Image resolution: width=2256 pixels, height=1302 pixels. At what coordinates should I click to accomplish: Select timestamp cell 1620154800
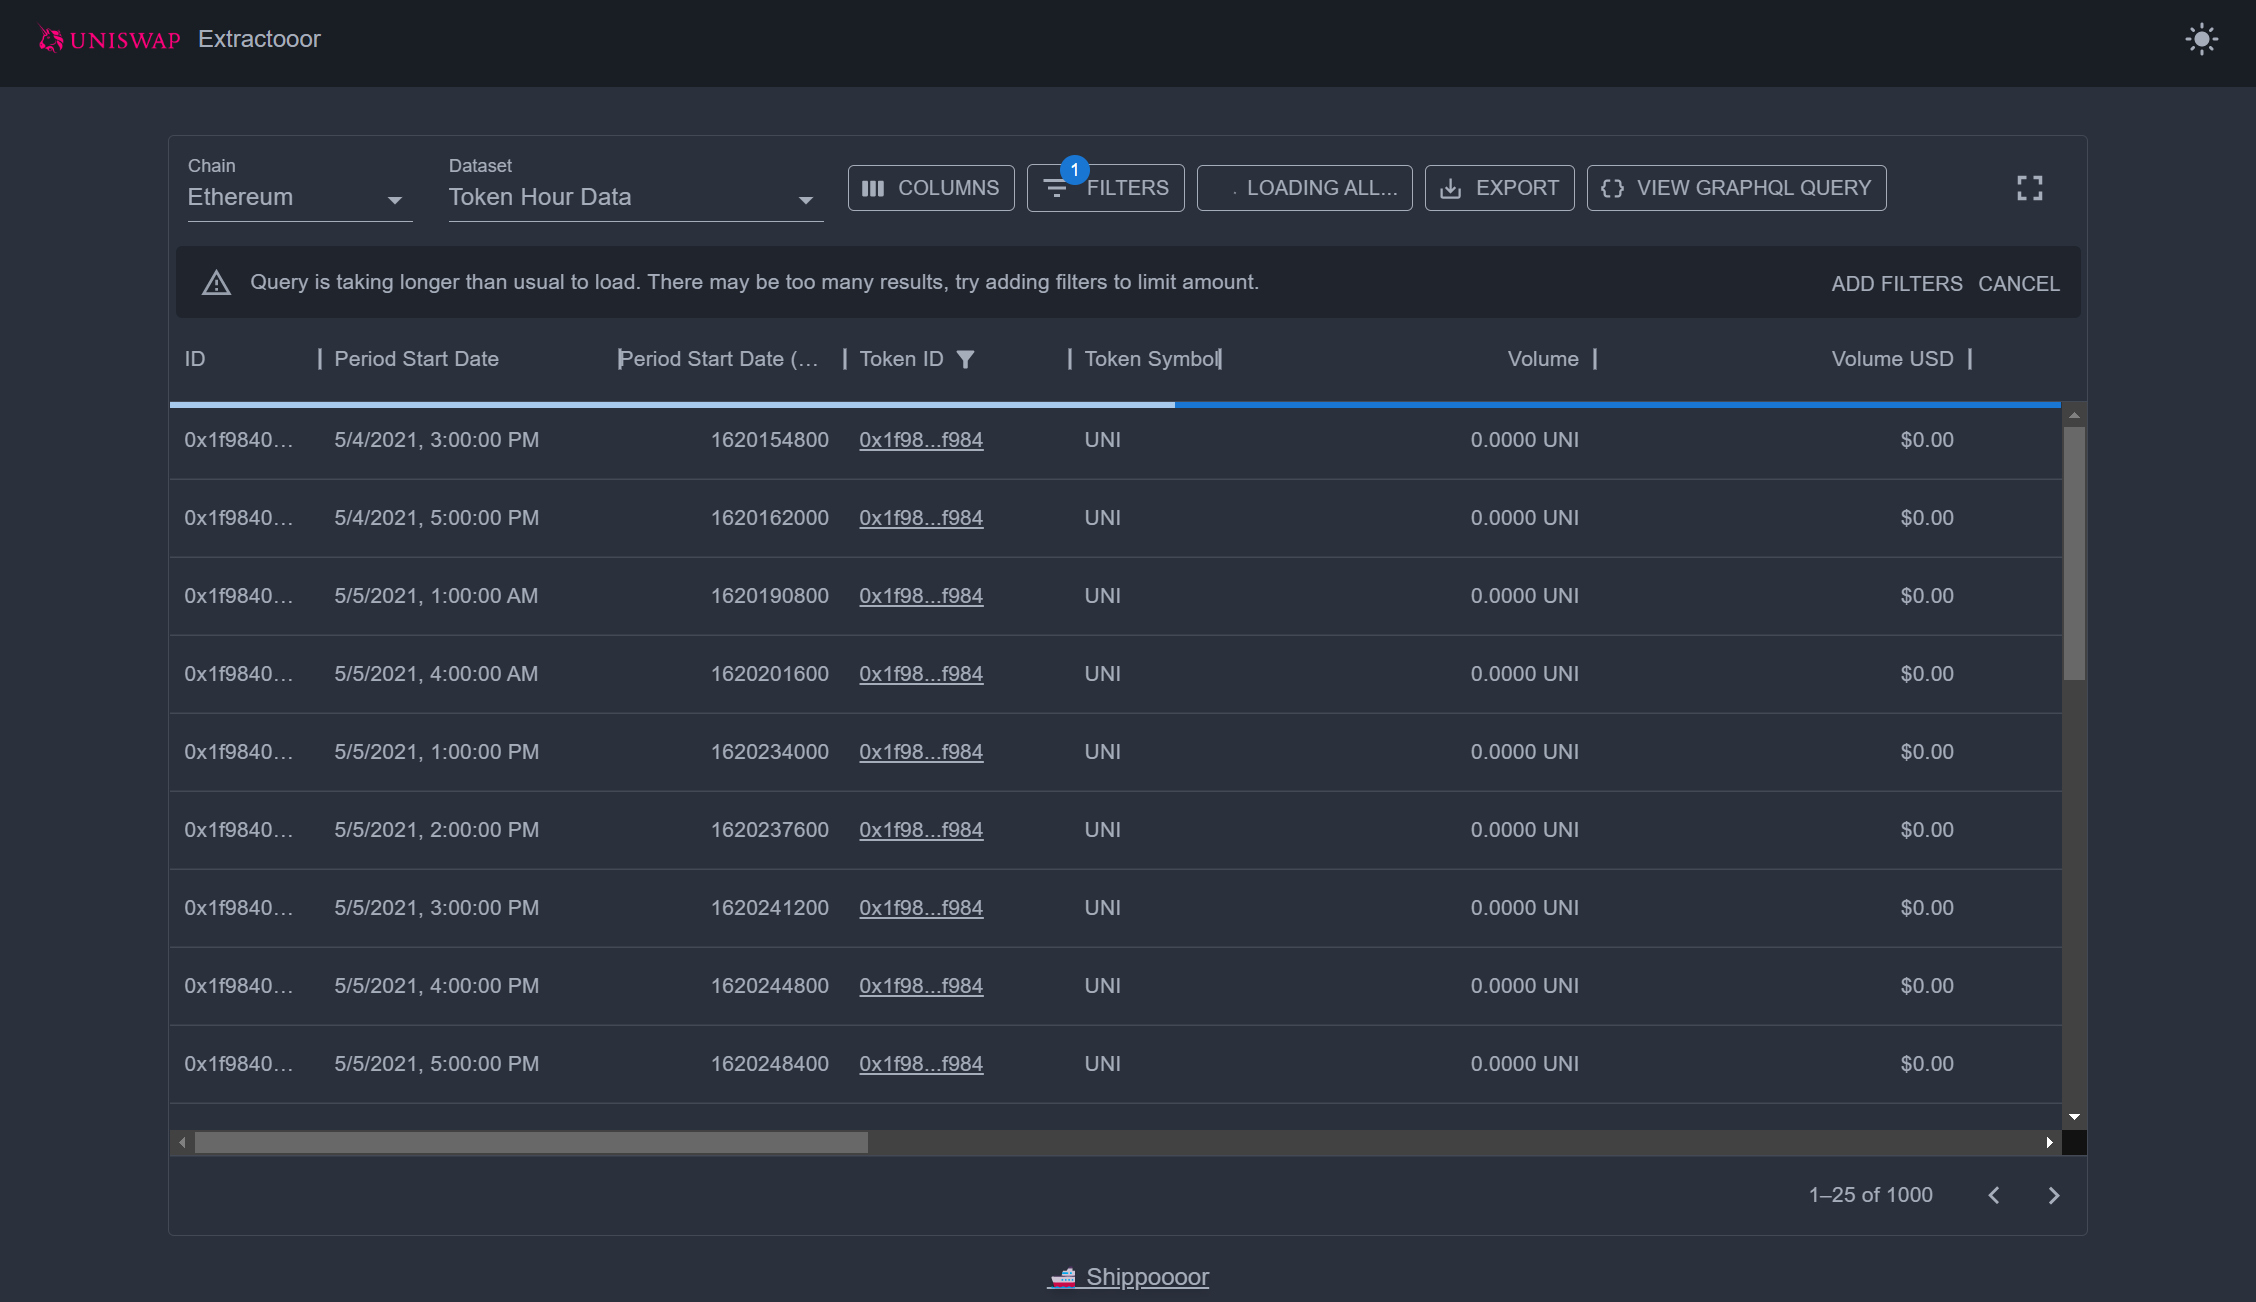pyautogui.click(x=770, y=440)
